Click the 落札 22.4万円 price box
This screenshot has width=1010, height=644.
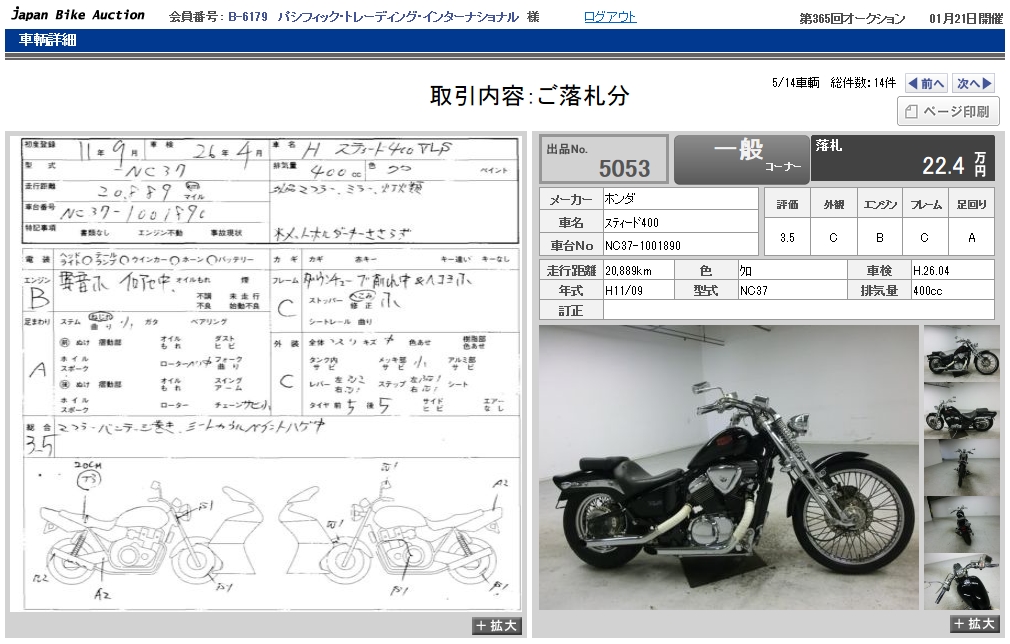tap(903, 159)
